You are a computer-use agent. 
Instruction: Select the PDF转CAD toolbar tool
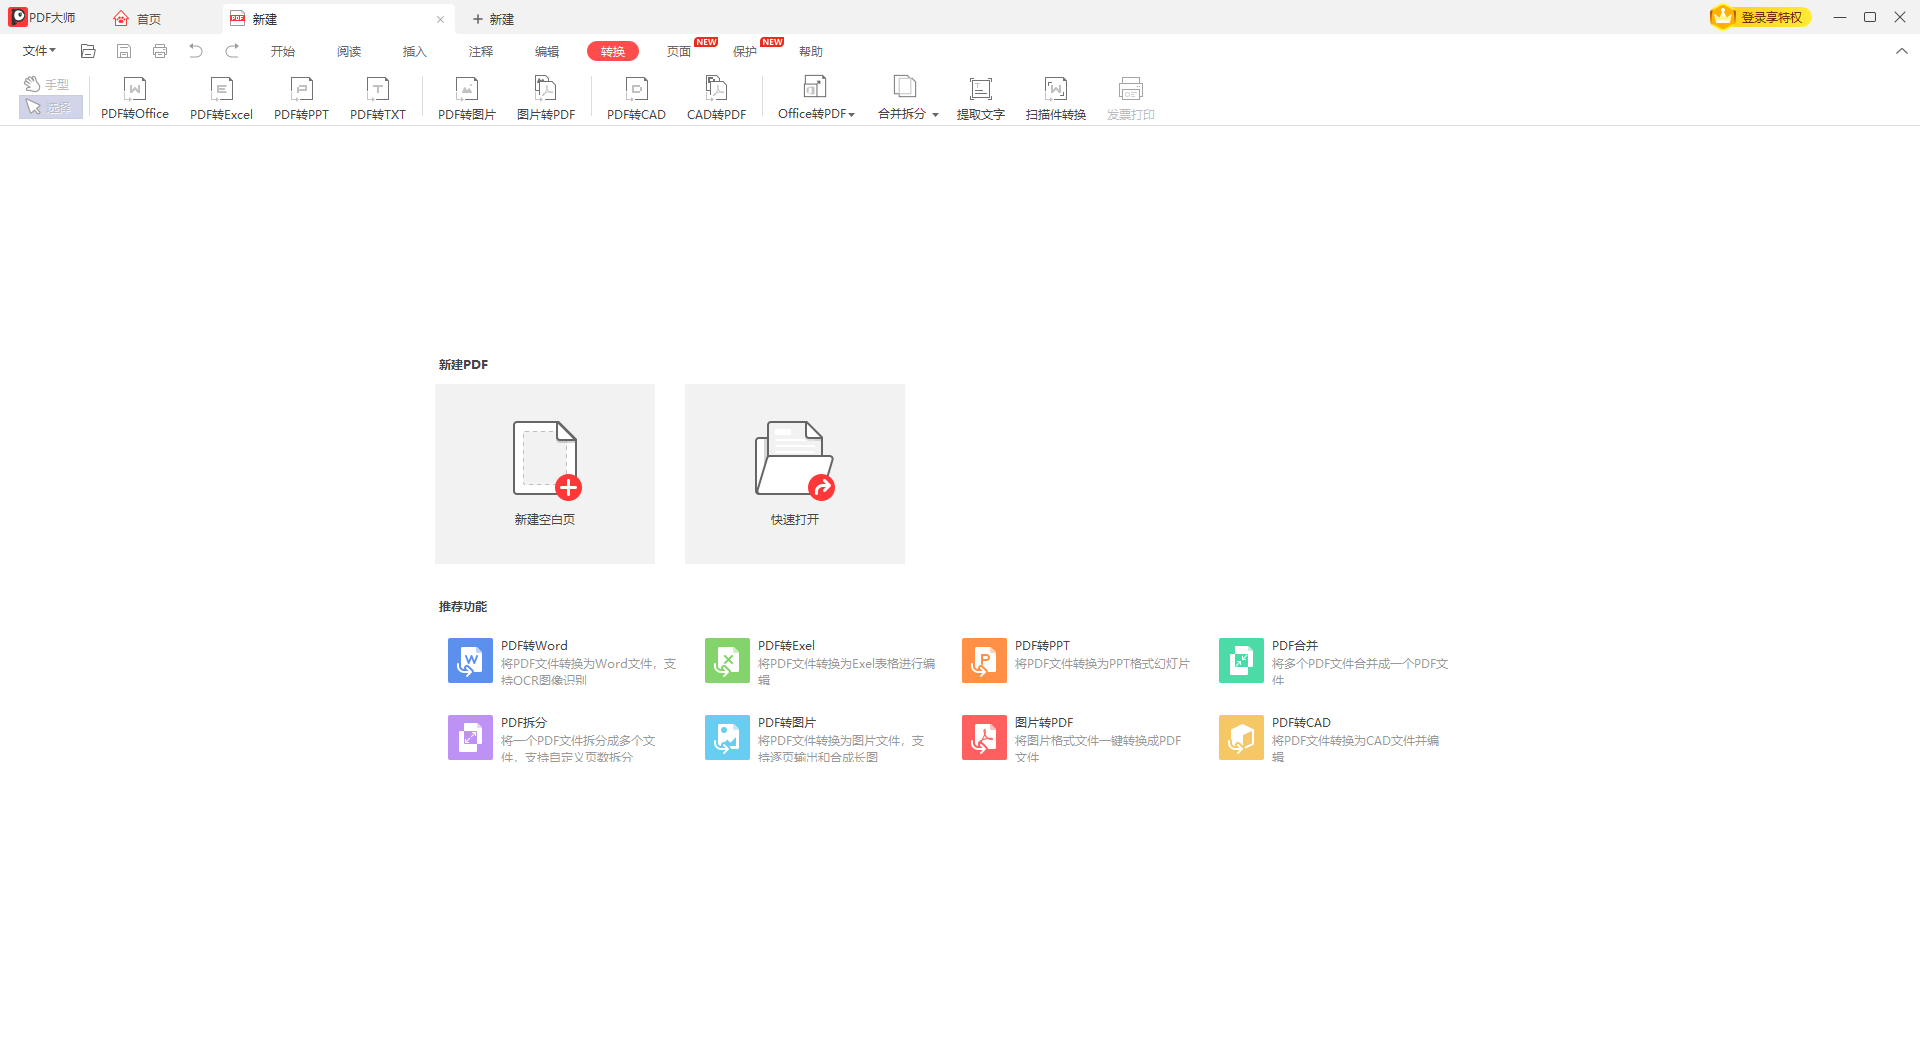coord(636,98)
